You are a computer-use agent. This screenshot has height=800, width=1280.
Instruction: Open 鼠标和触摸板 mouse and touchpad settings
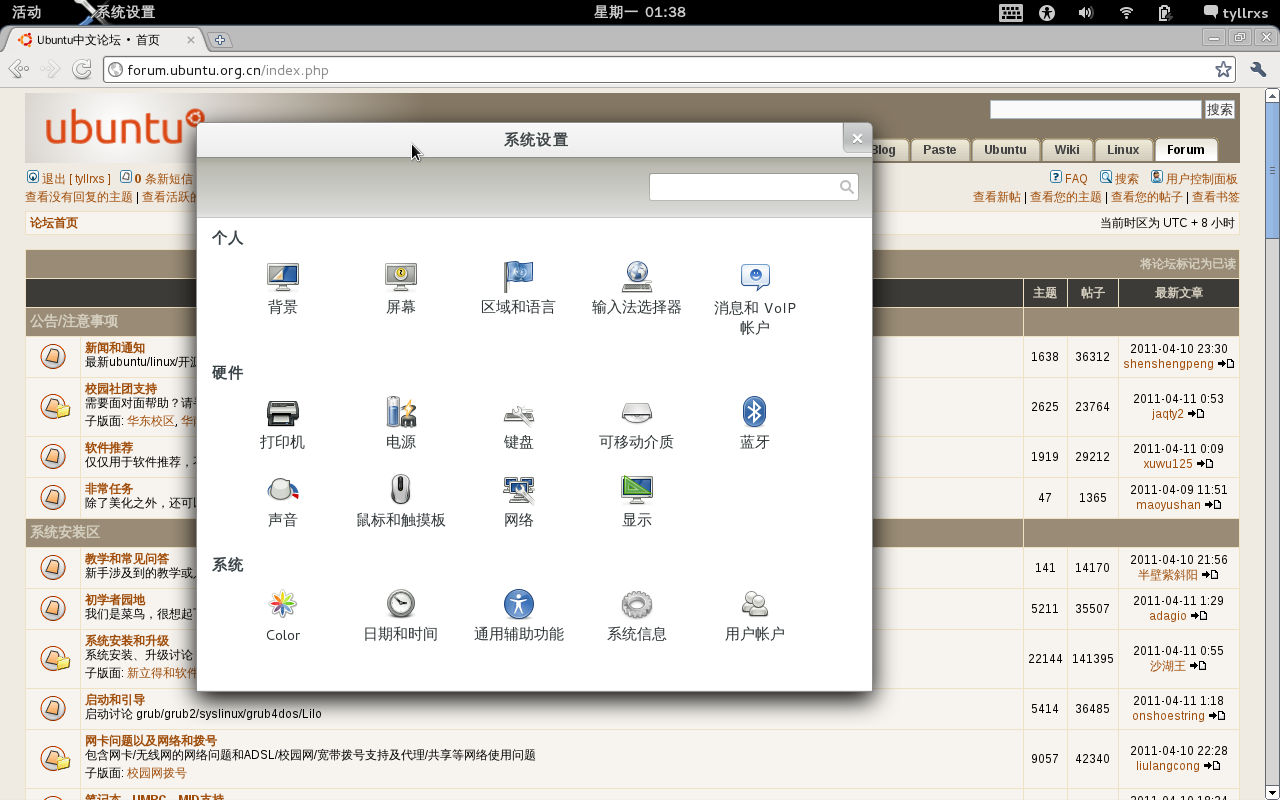pyautogui.click(x=401, y=501)
